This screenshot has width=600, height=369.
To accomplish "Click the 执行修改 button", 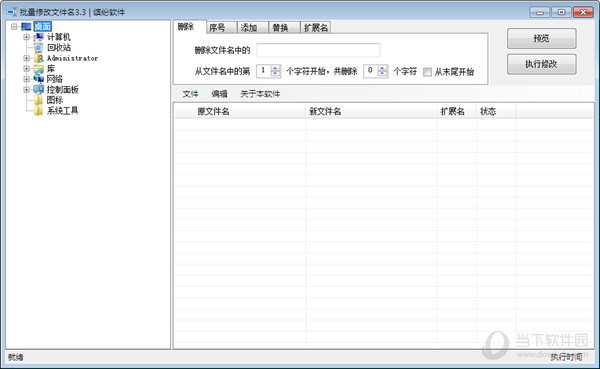I will 541,64.
